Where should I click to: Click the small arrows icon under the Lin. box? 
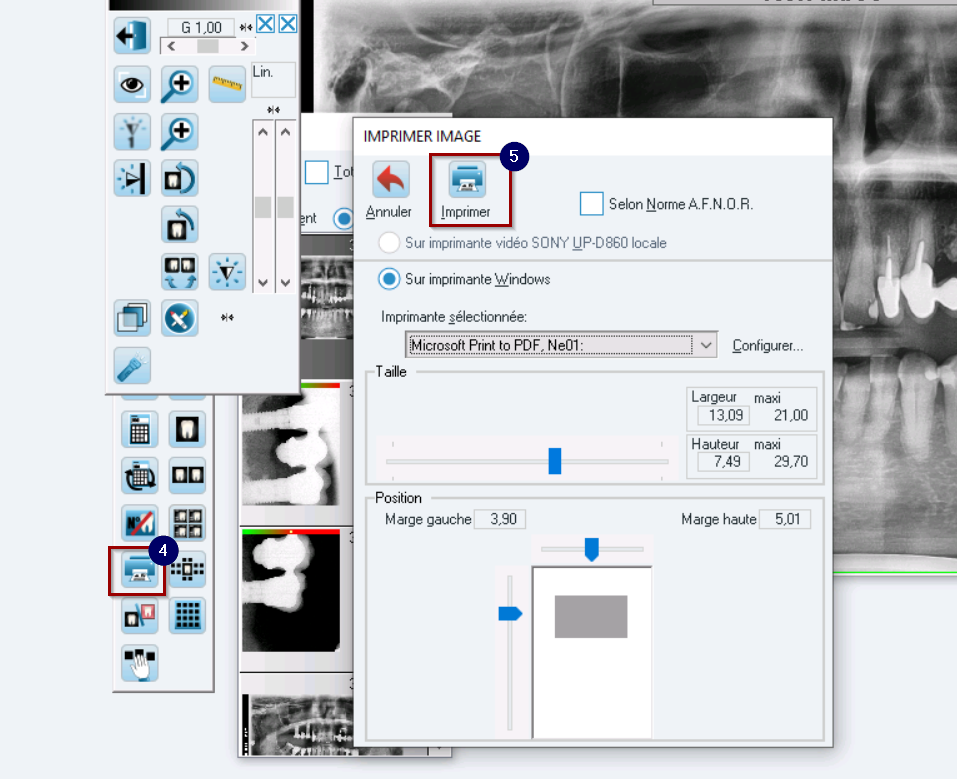coord(273,110)
